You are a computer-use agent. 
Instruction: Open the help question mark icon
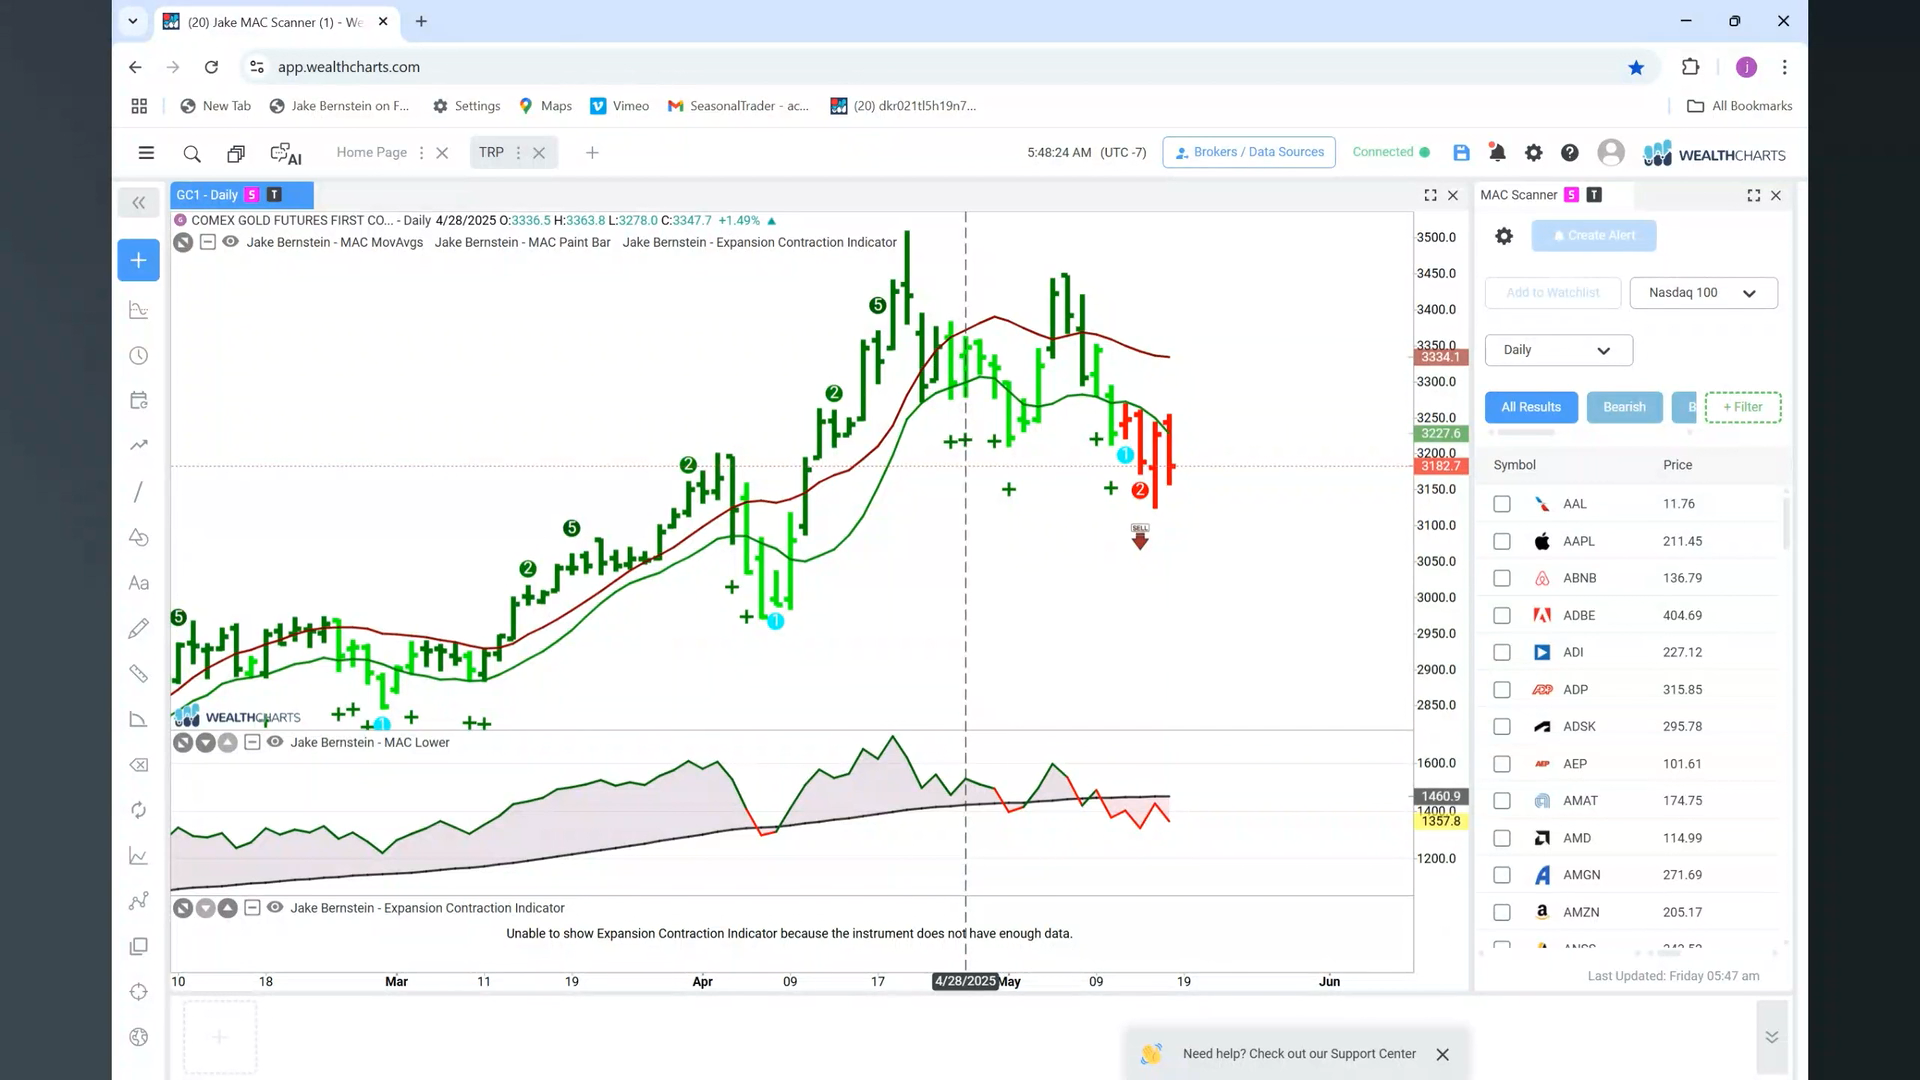pos(1569,152)
